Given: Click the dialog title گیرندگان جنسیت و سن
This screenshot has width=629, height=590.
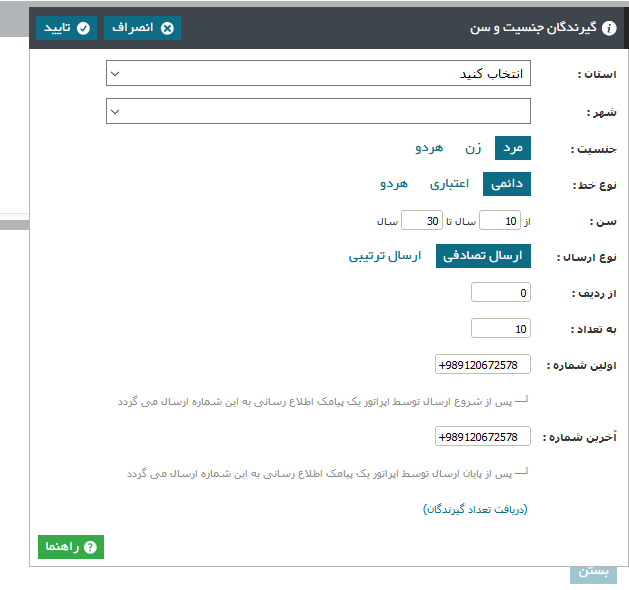Looking at the screenshot, I should [x=533, y=28].
